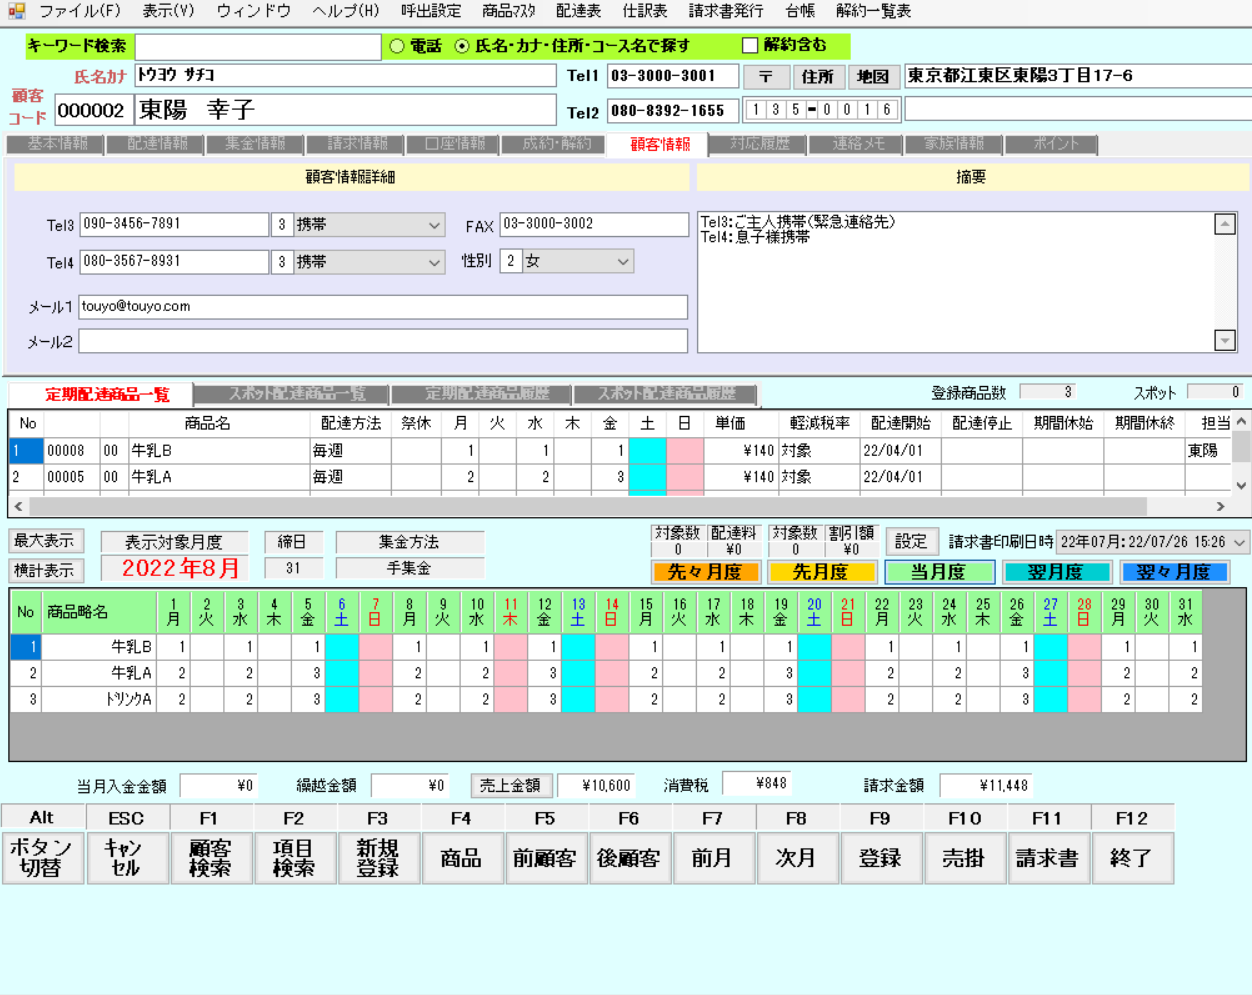The height and width of the screenshot is (995, 1252).
Task: Select the 電話 search radio button
Action: pos(397,46)
